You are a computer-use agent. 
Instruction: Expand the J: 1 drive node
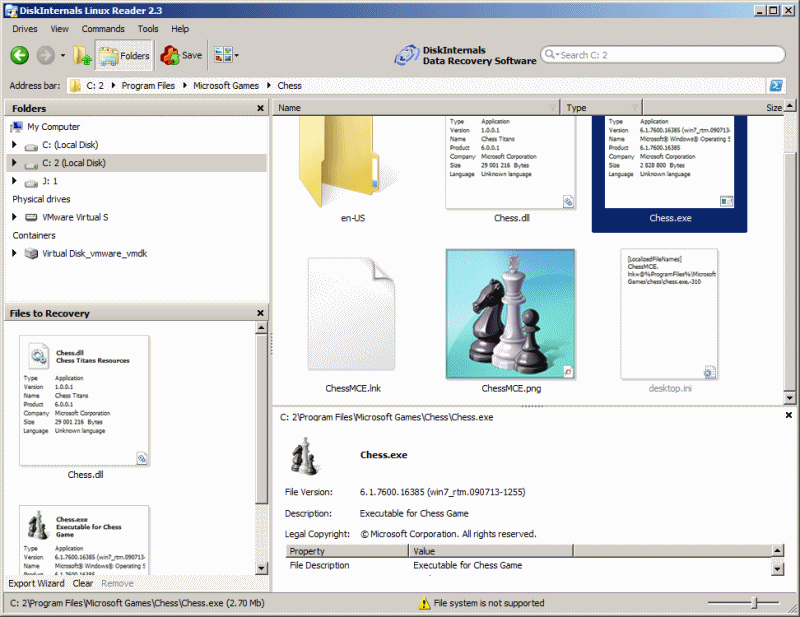[14, 181]
